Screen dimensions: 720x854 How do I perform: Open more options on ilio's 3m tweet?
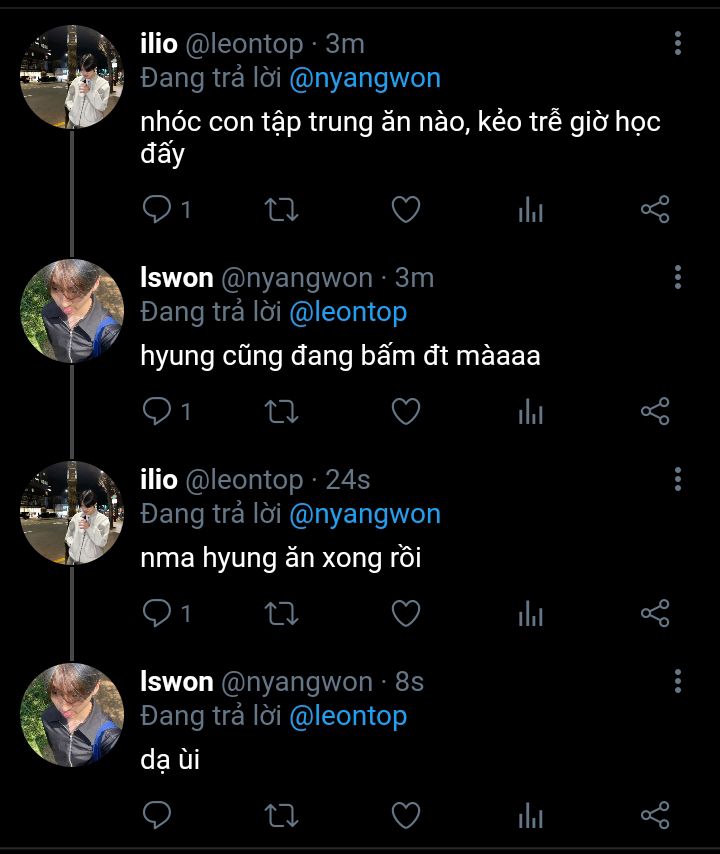click(678, 43)
